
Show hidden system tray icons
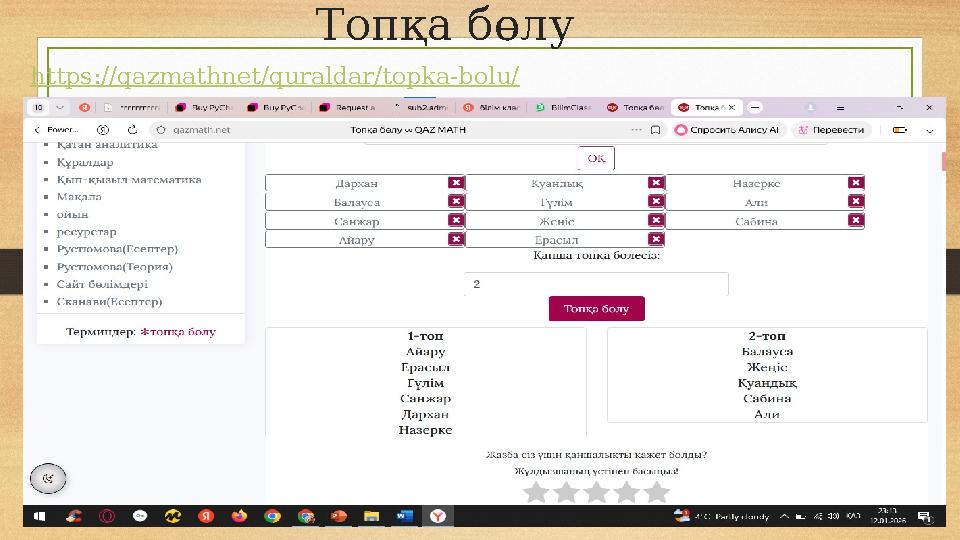784,516
